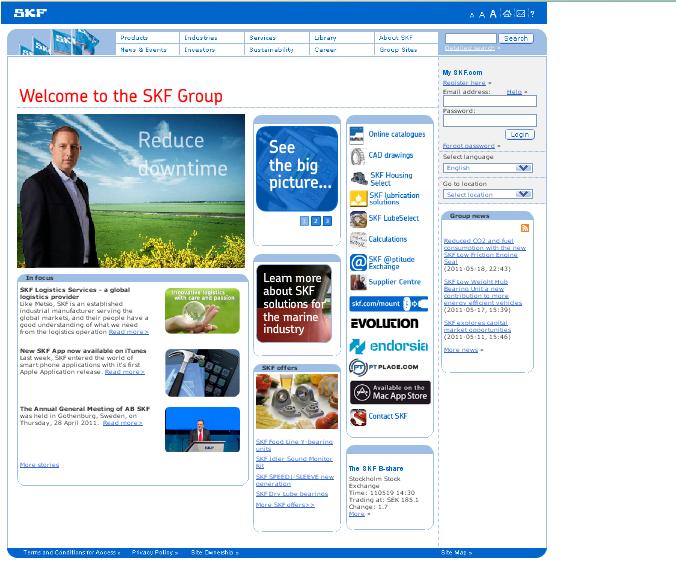Click the More SKF offers link
Screen dimensions: 676x563
coord(285,505)
